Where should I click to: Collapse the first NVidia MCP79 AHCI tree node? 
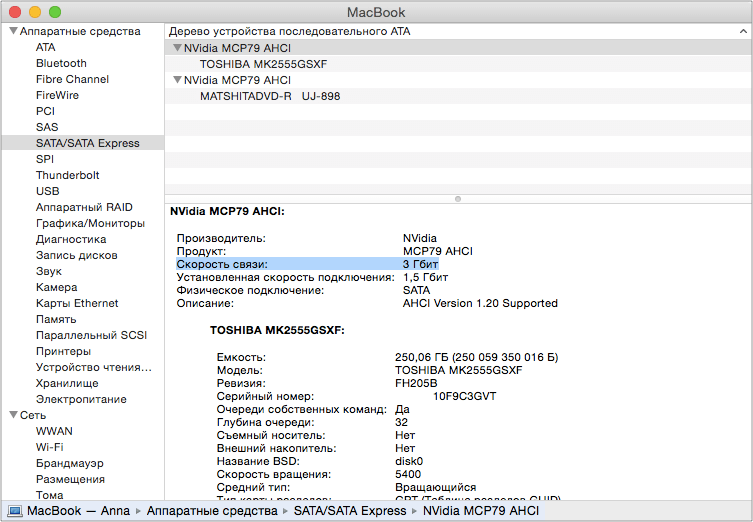click(x=177, y=48)
